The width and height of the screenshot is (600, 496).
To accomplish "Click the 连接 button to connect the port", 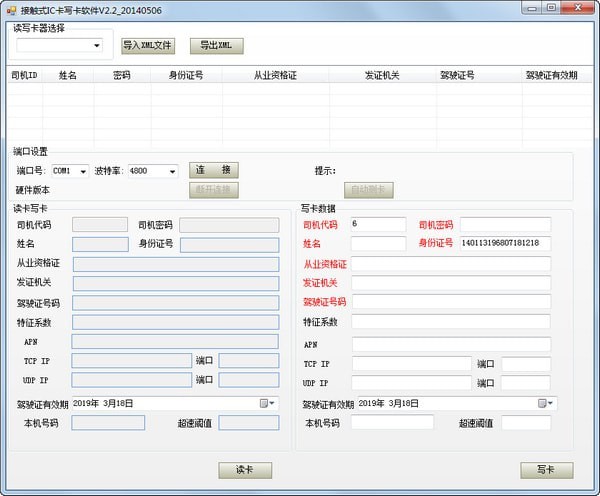I will click(x=214, y=171).
